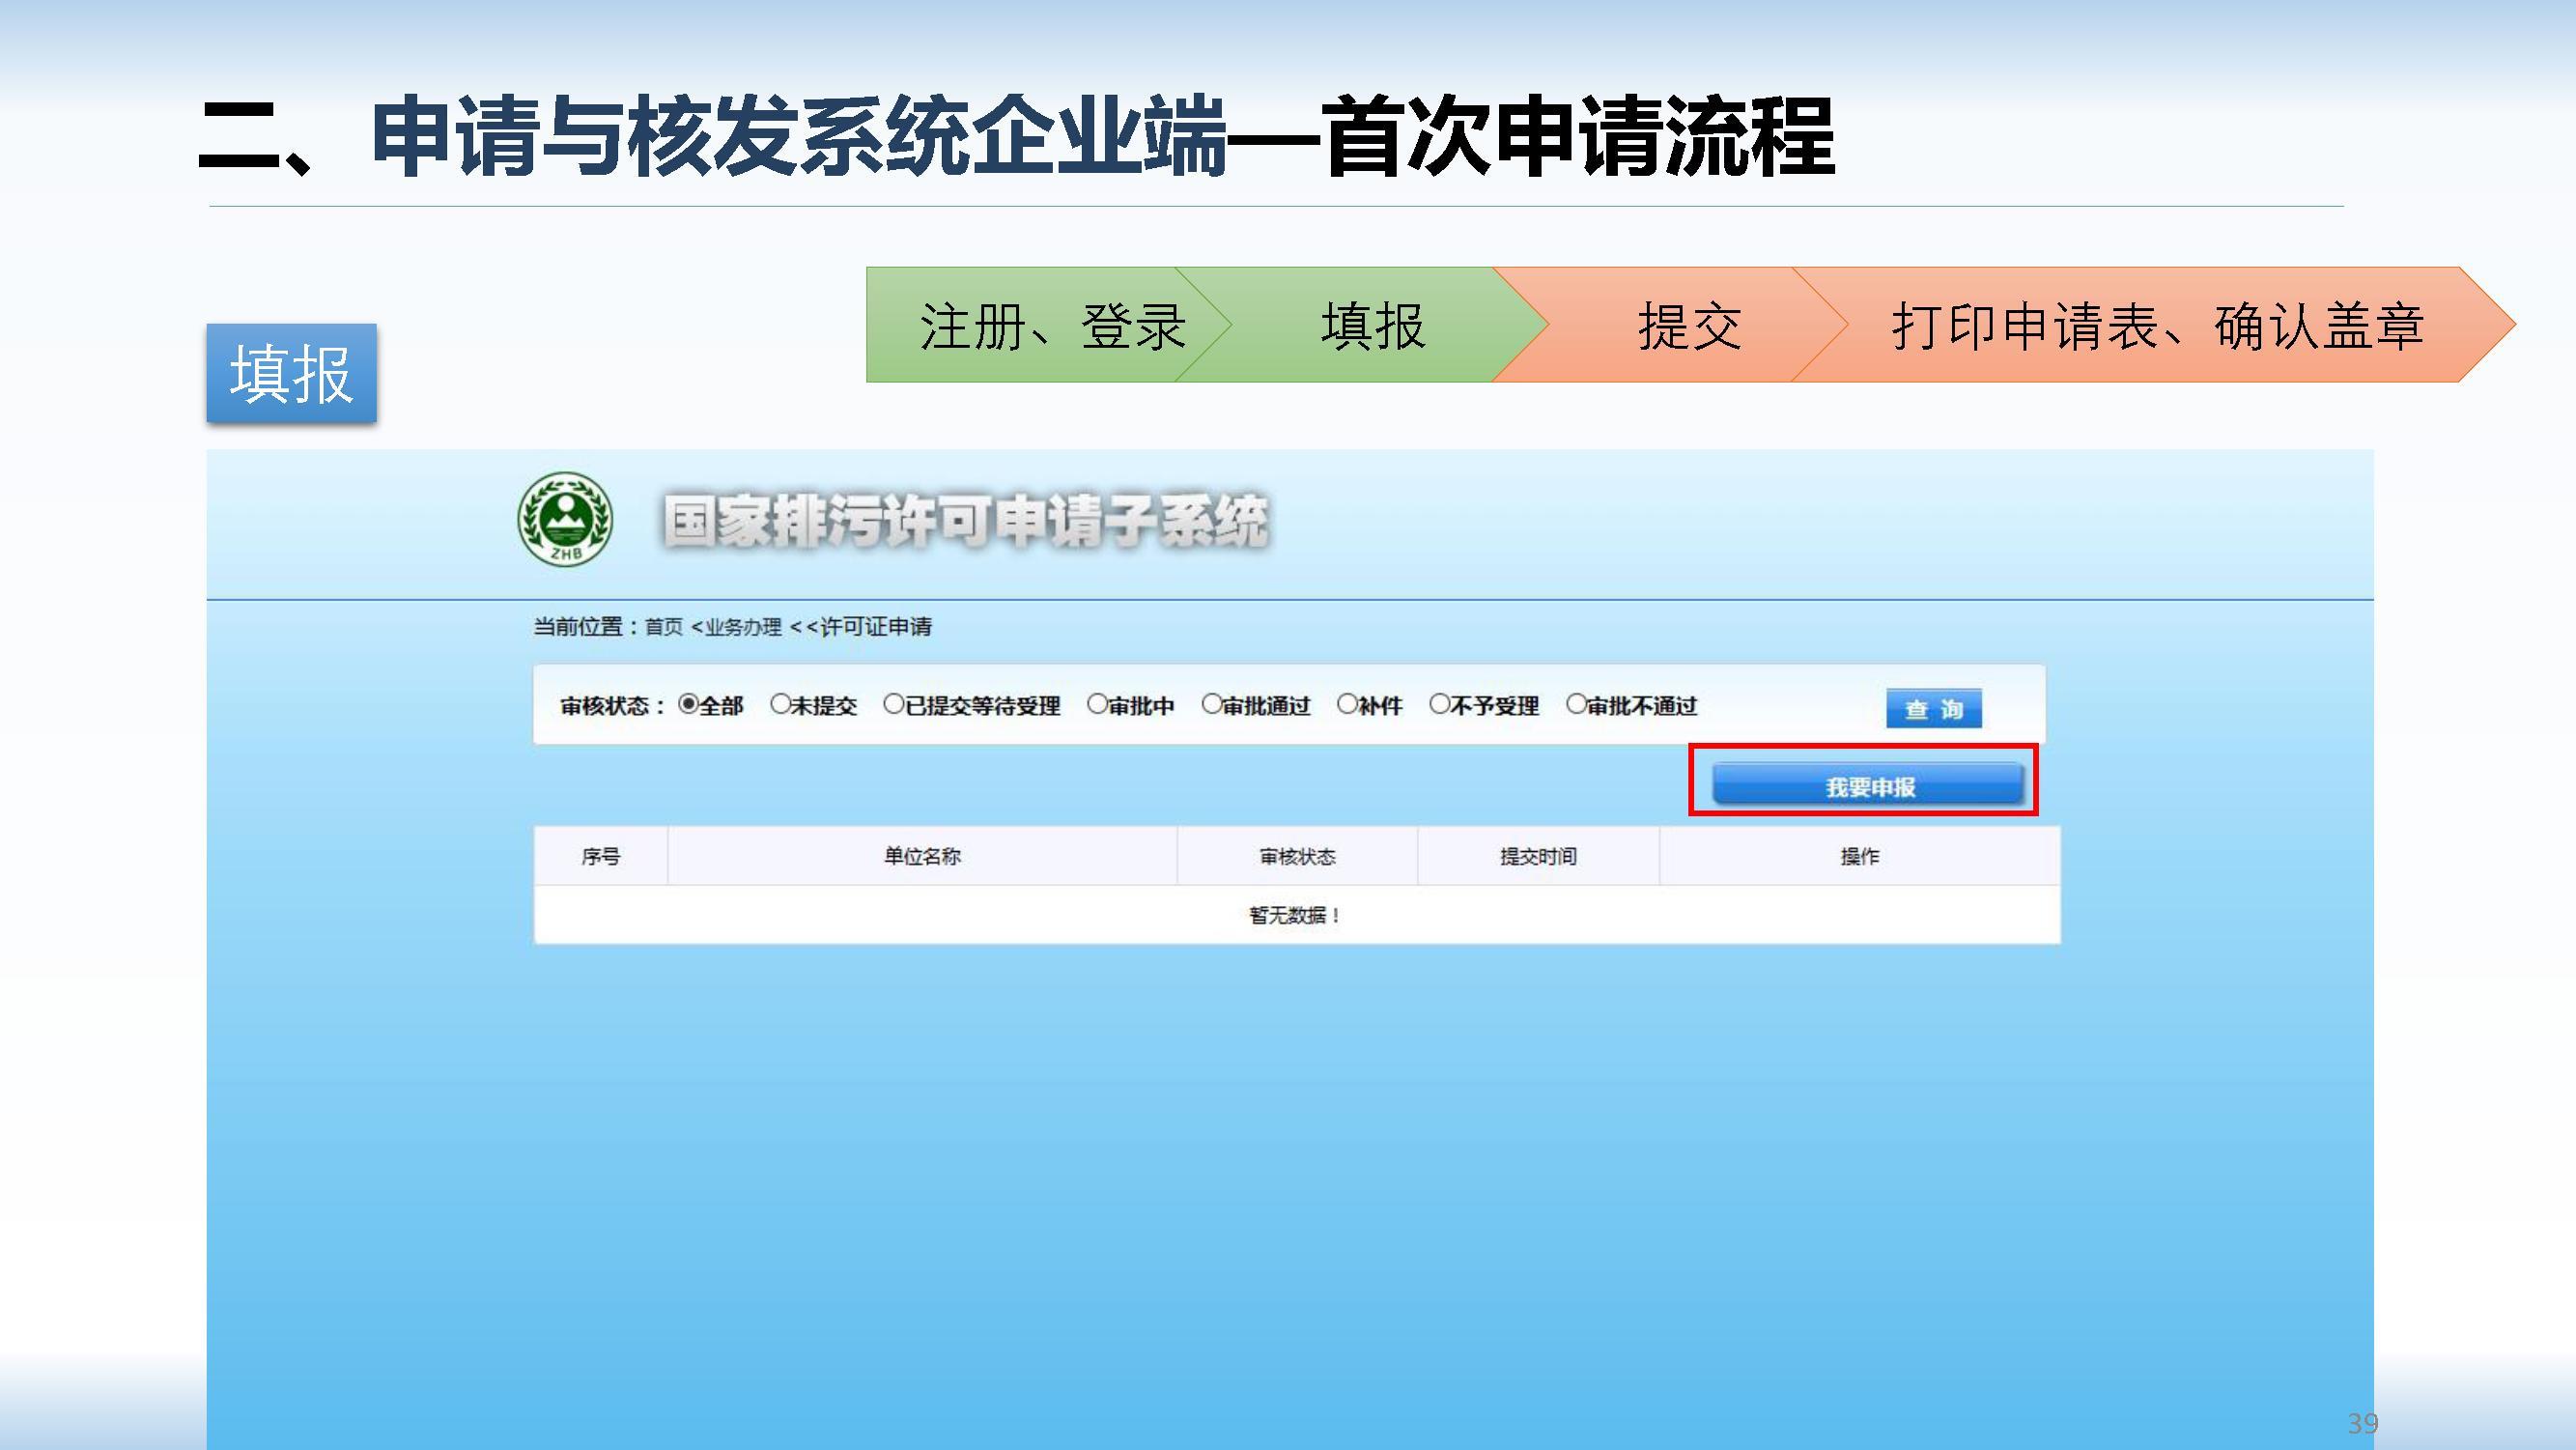Screen dimensions: 2576x1450
Task: Select the 未提交 status radio
Action: [x=780, y=704]
